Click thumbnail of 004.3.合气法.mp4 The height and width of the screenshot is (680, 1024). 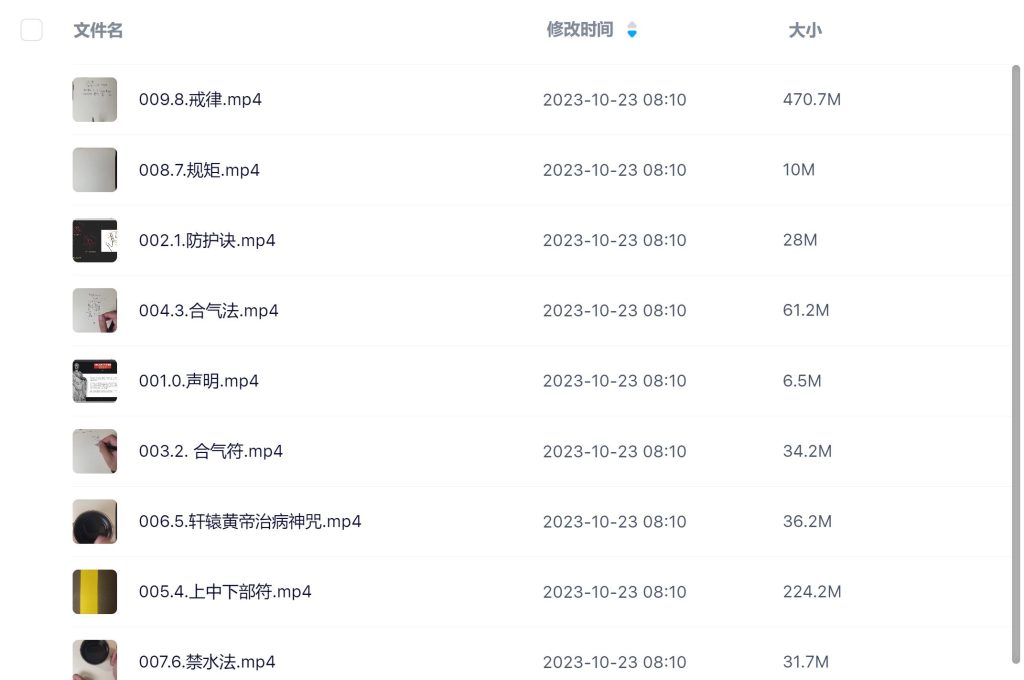pyautogui.click(x=95, y=310)
